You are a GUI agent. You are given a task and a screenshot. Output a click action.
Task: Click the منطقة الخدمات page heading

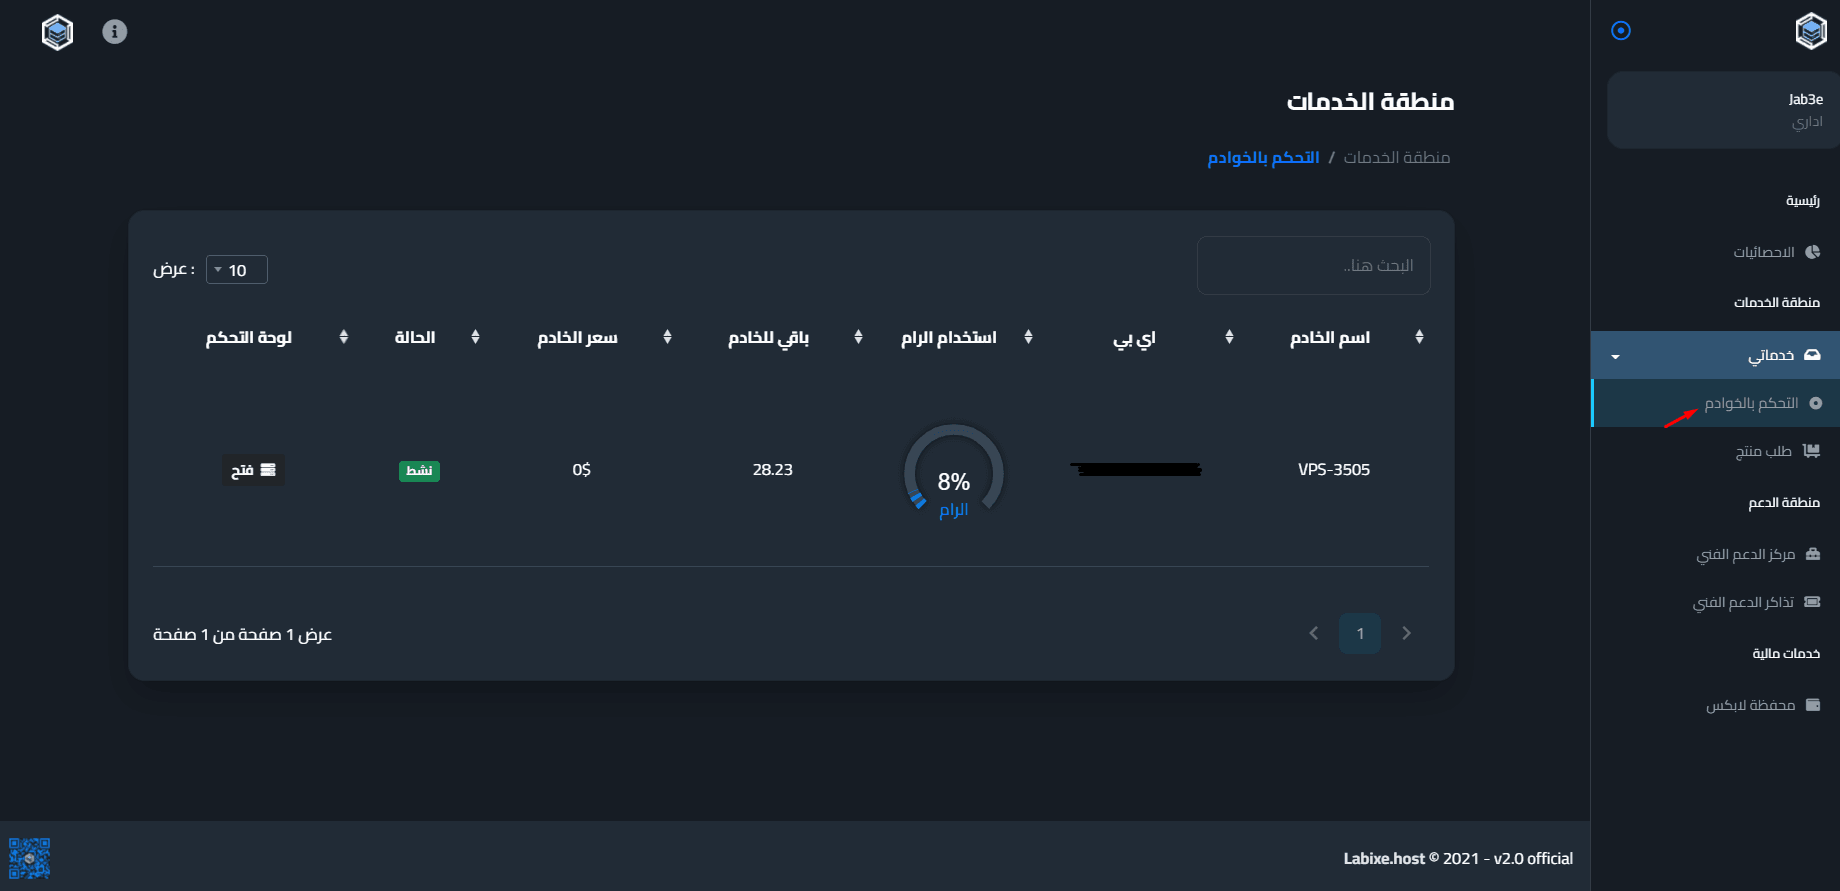1370,102
